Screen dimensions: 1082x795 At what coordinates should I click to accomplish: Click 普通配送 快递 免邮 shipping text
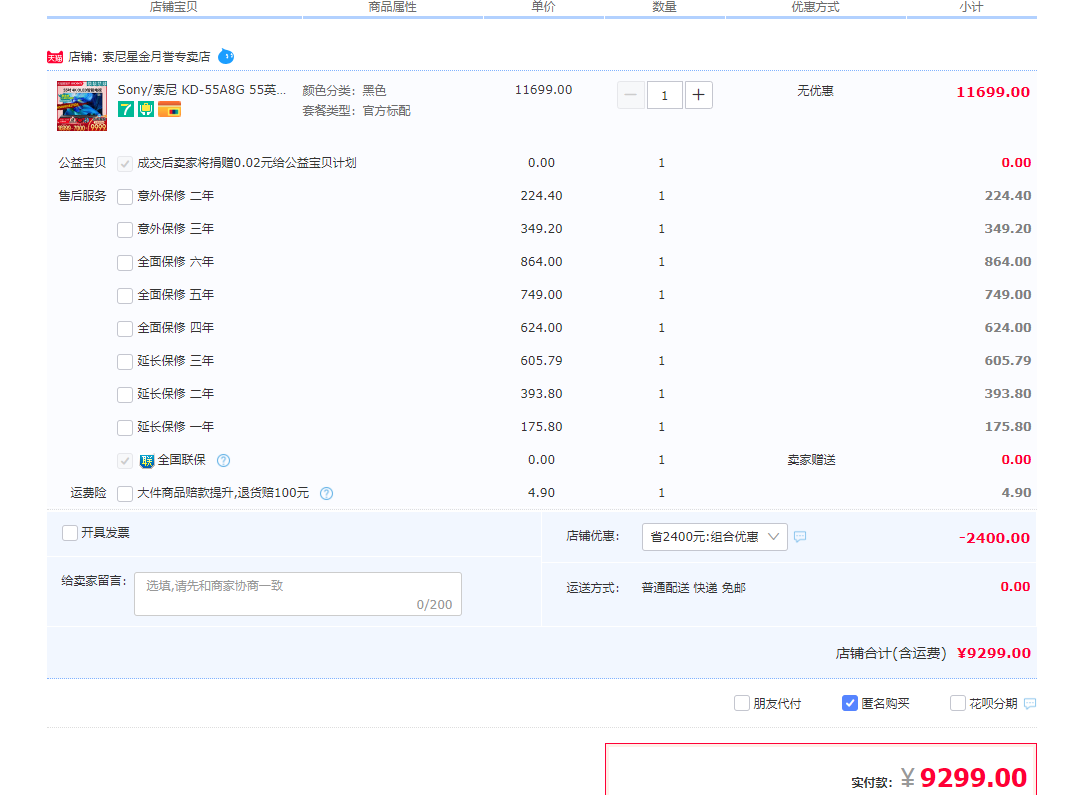pos(694,588)
